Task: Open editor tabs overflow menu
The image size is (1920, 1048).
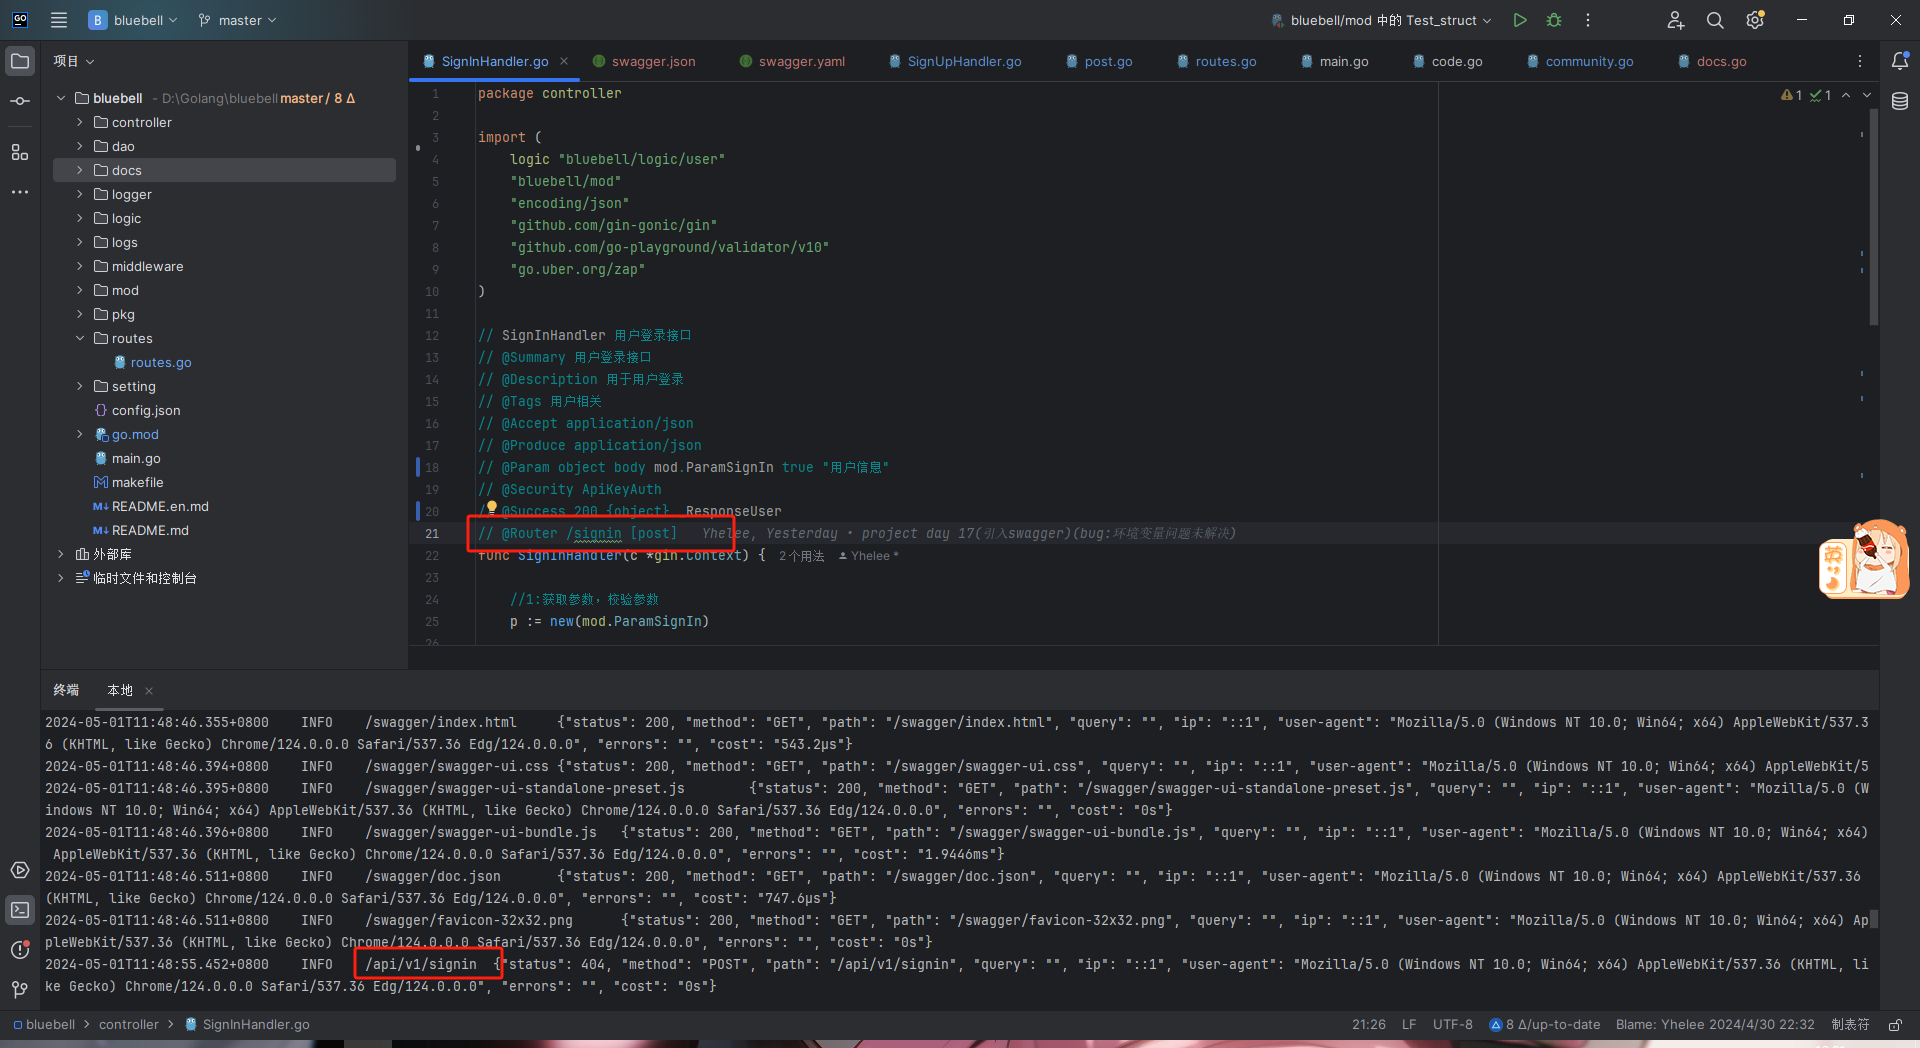Action: pyautogui.click(x=1860, y=61)
